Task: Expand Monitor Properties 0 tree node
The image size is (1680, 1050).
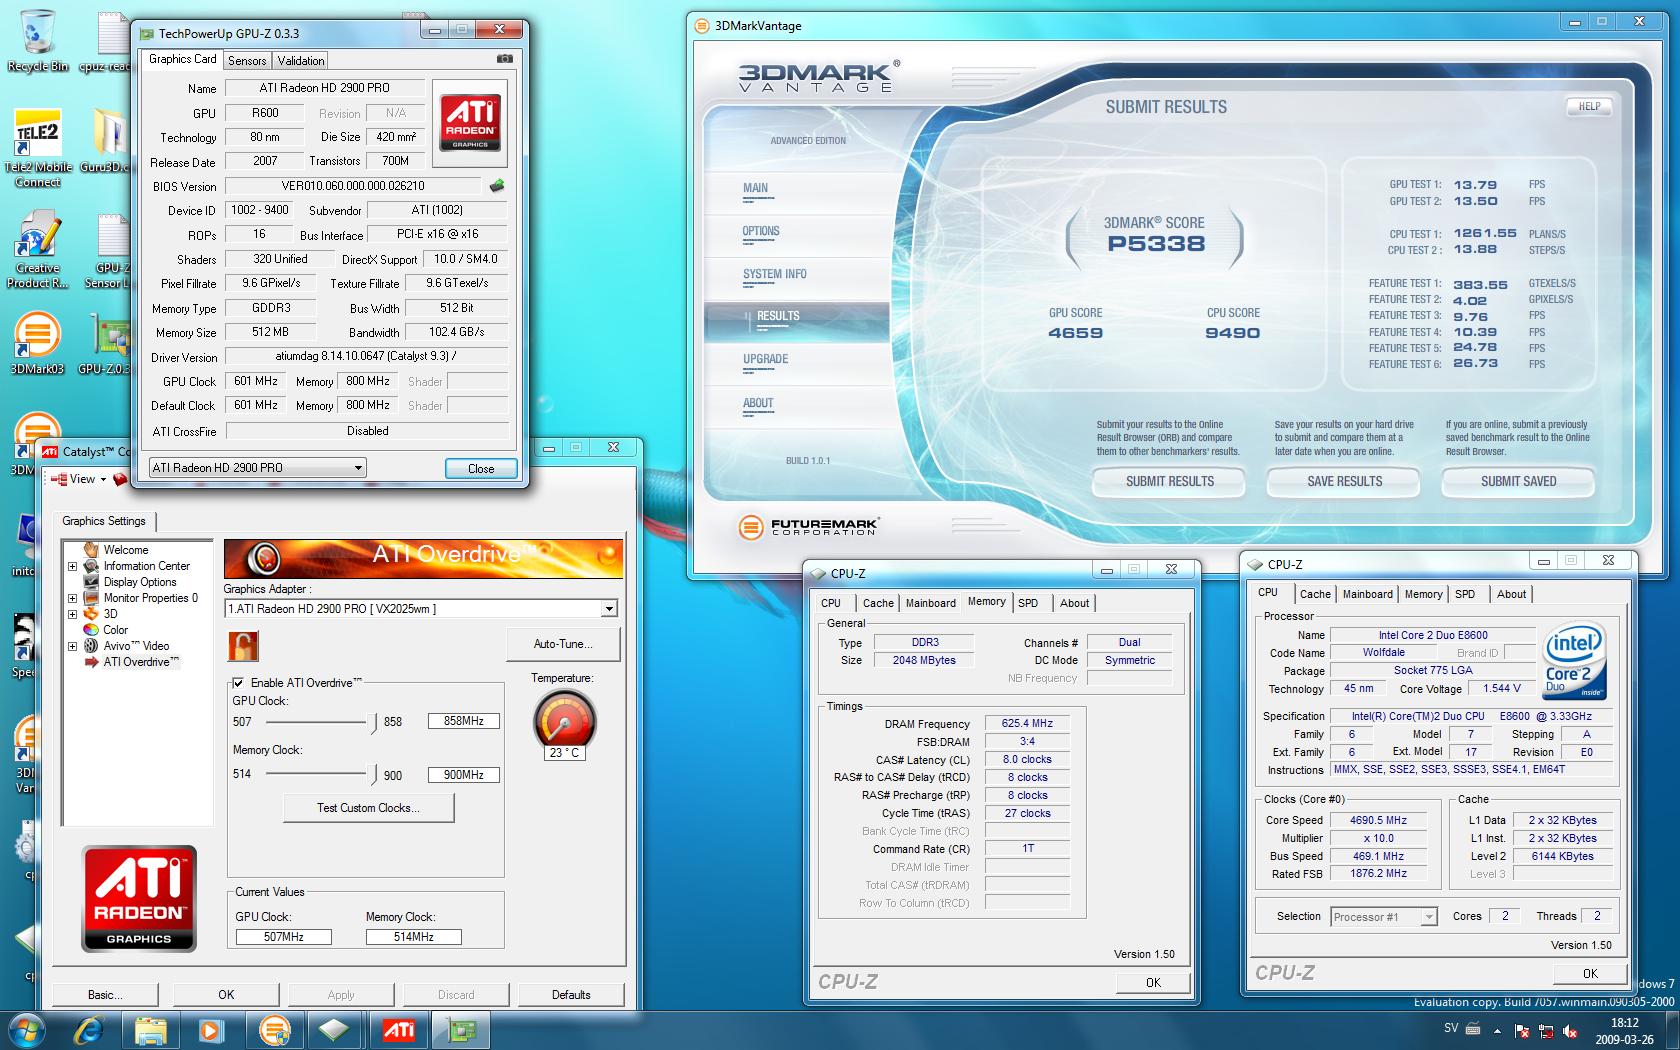Action: point(72,598)
